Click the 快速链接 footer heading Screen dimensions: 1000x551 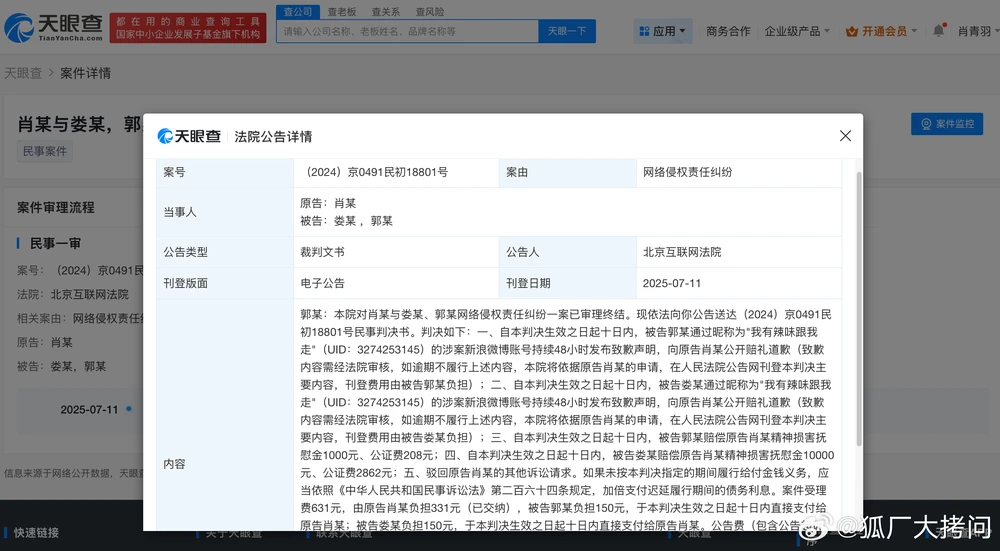click(36, 533)
